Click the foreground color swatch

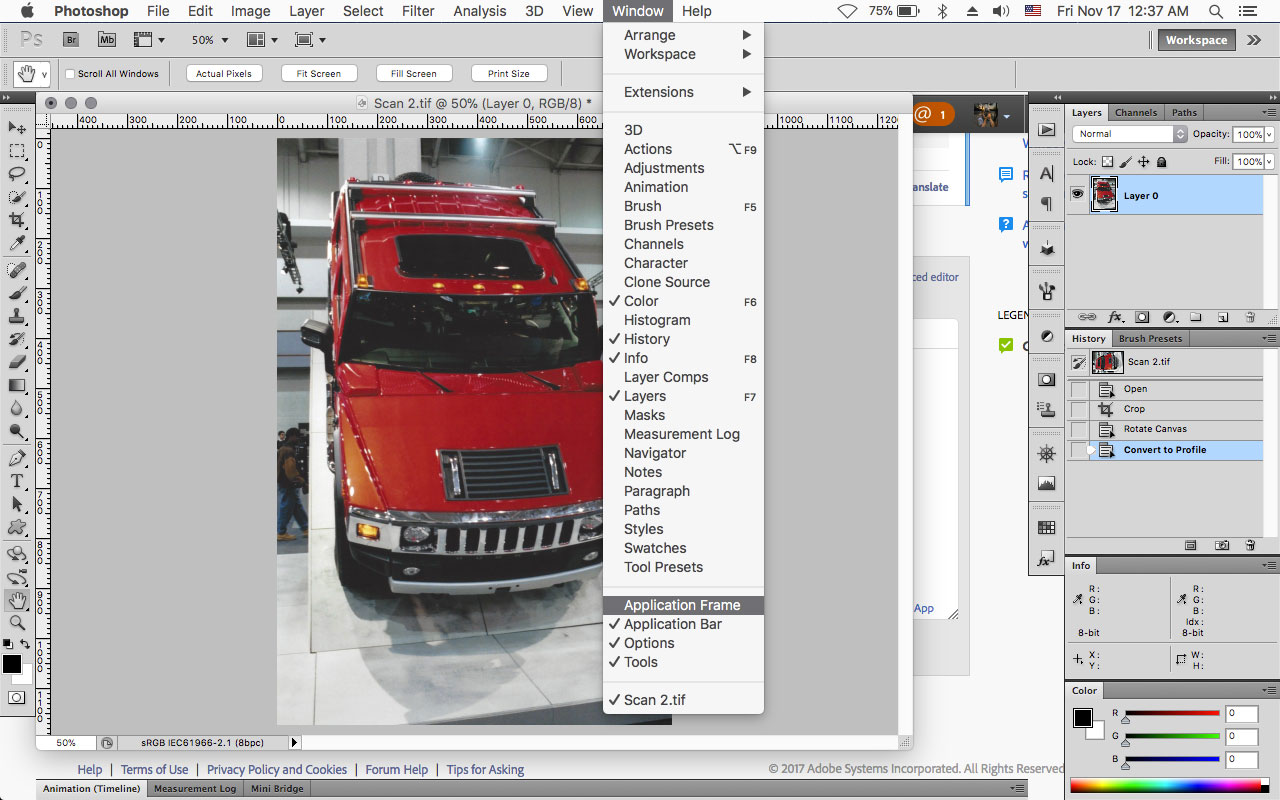(13, 663)
